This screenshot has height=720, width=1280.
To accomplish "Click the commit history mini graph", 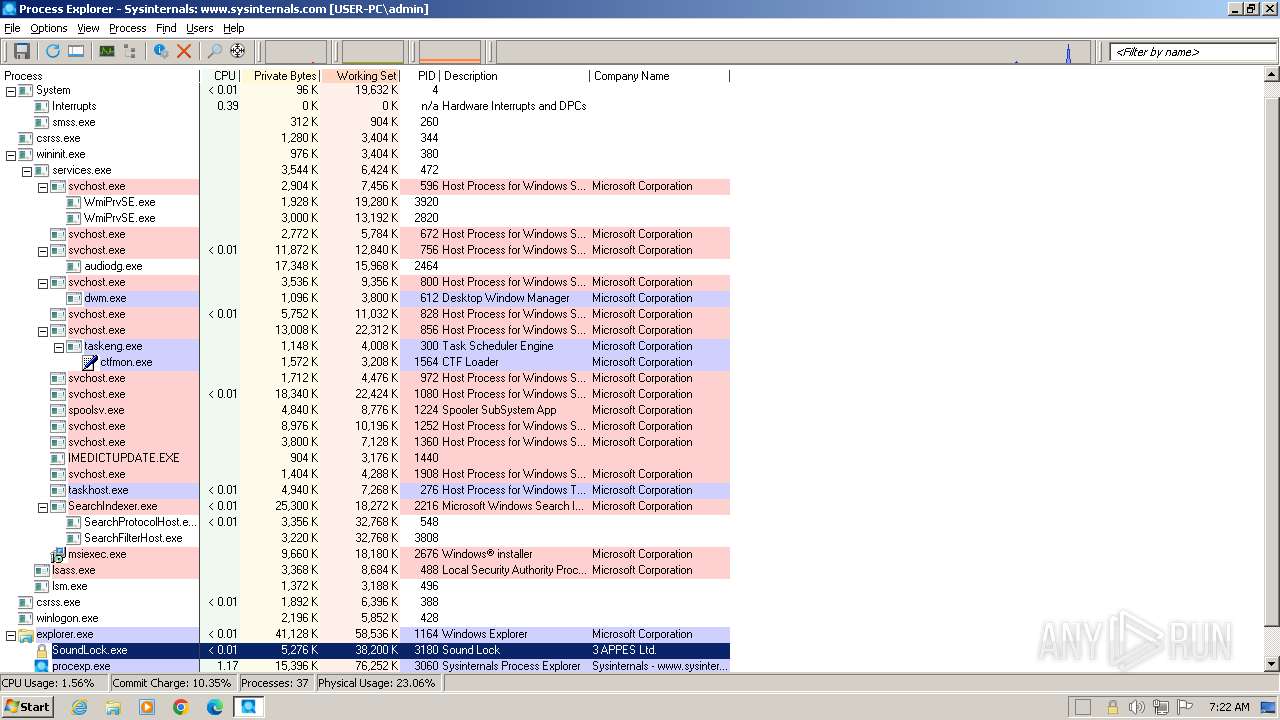I will (x=373, y=52).
